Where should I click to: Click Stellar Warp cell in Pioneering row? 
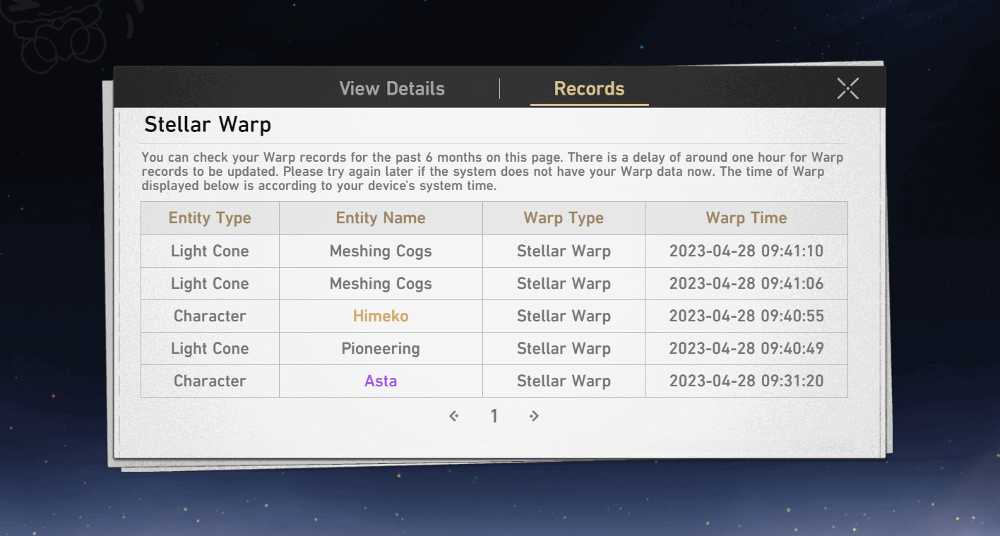pos(564,348)
